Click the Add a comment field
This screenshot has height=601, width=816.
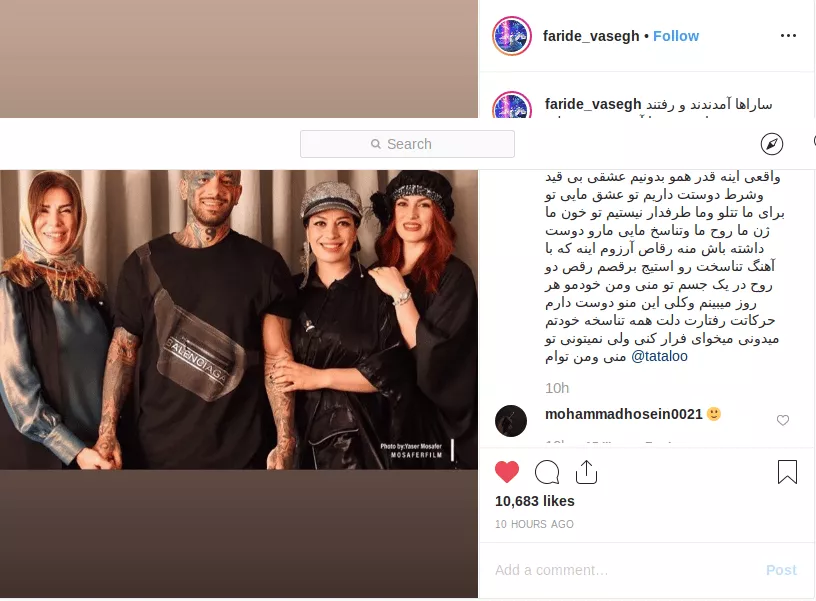point(624,570)
